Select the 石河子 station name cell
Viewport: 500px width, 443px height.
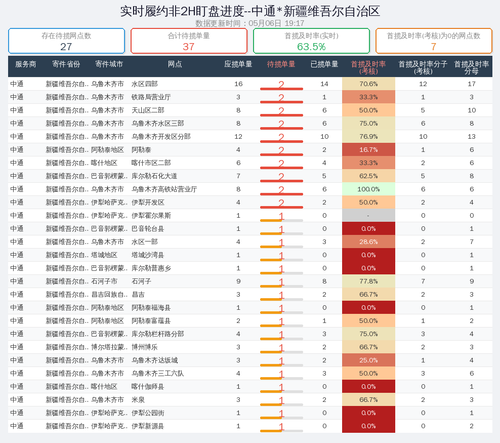click(x=141, y=281)
